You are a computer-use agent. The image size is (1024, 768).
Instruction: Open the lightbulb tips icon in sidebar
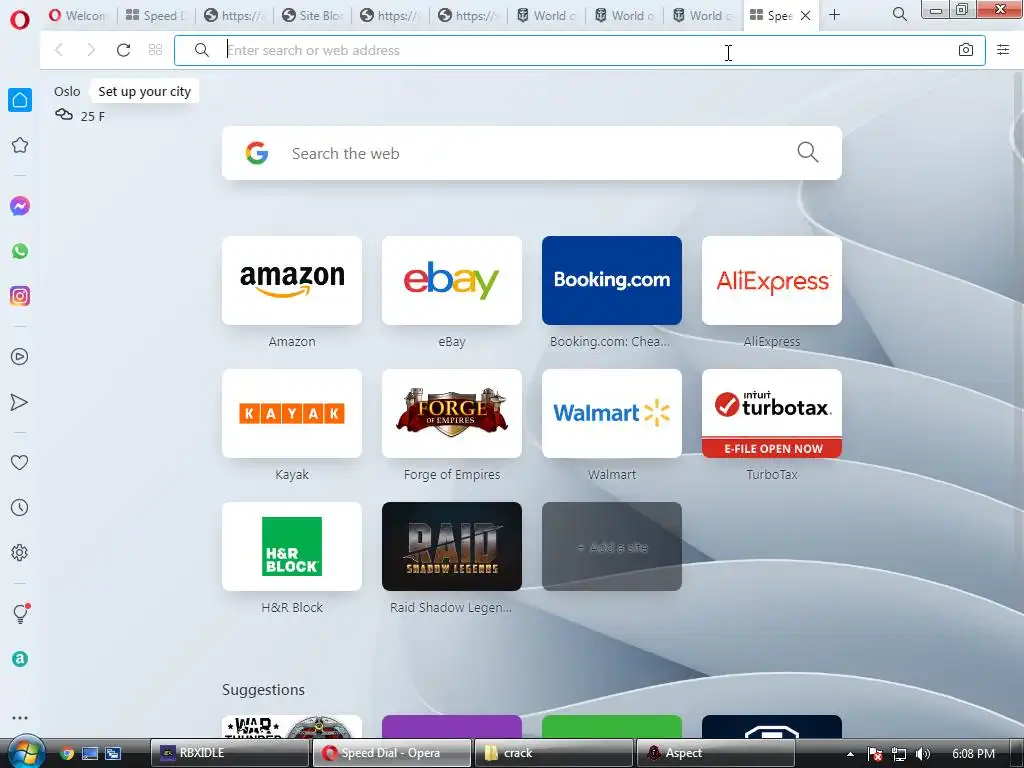(20, 613)
